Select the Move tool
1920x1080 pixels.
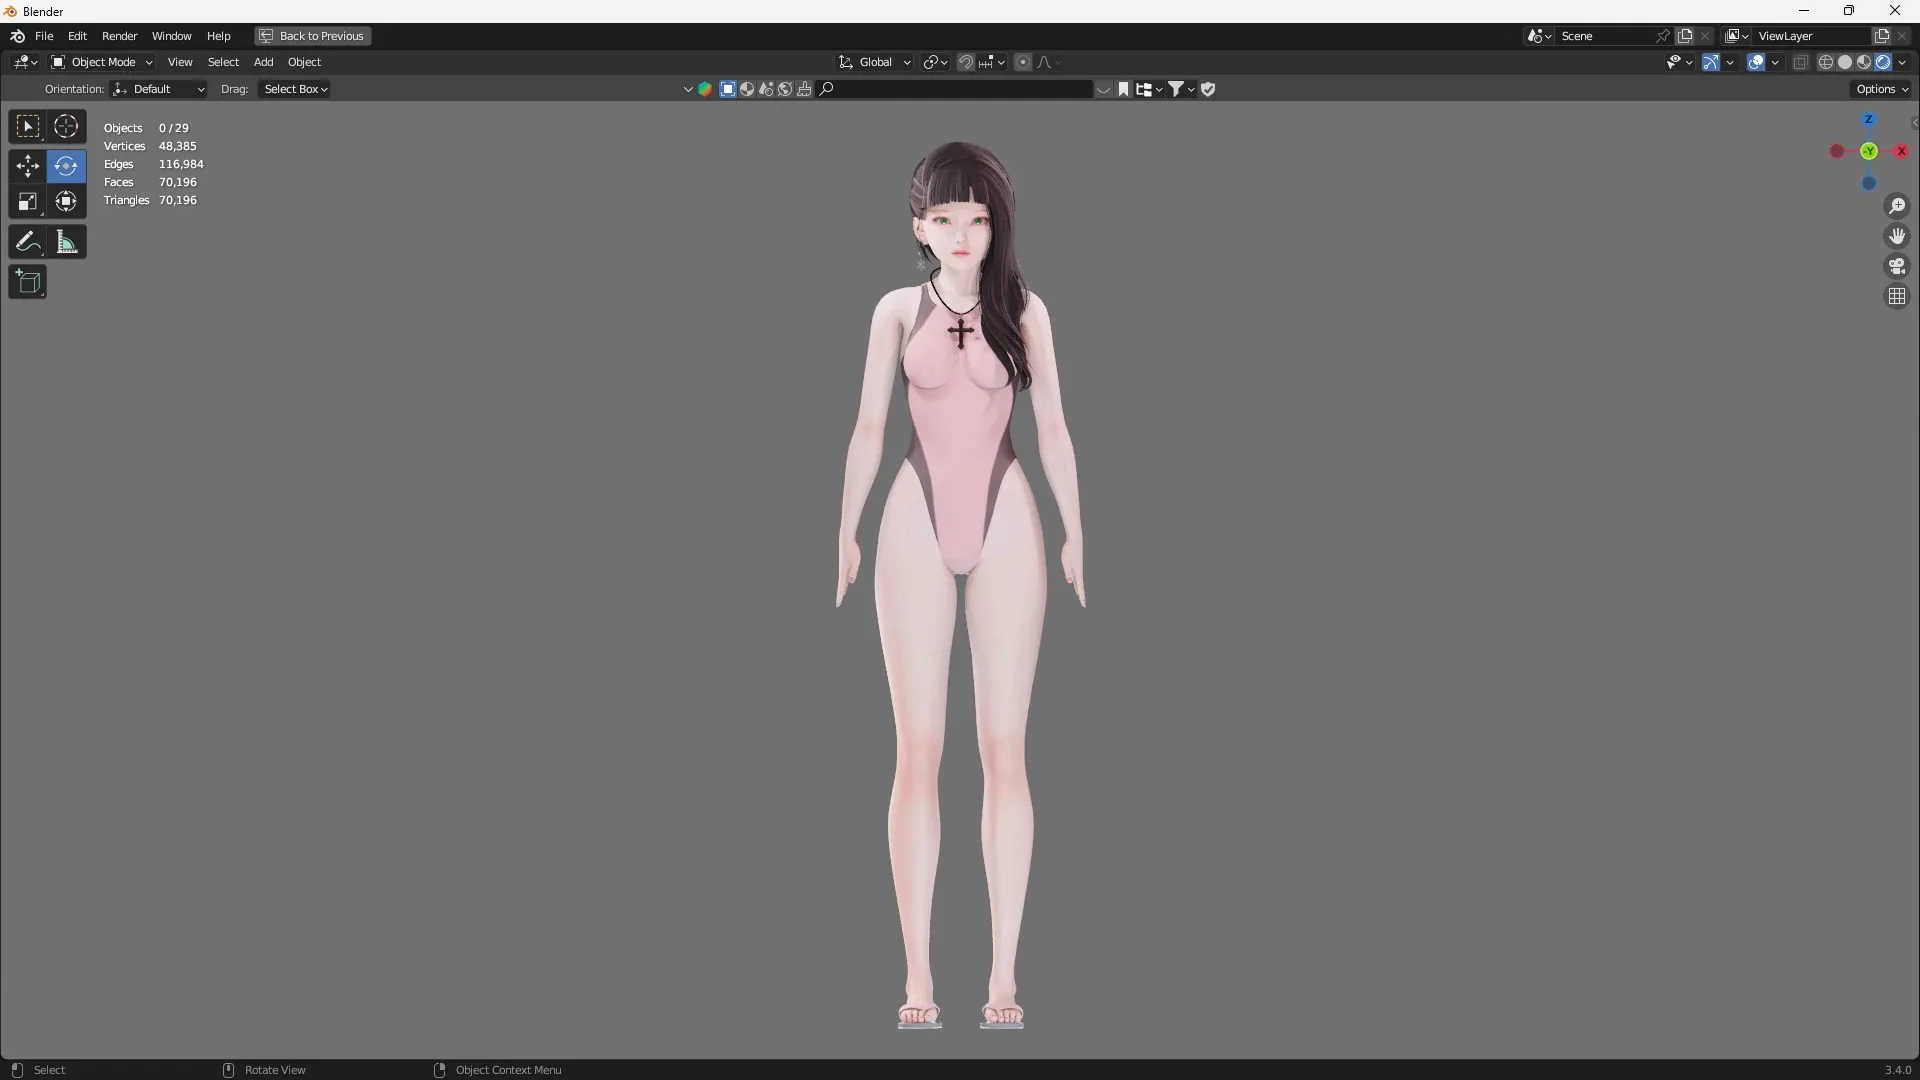pos(27,166)
